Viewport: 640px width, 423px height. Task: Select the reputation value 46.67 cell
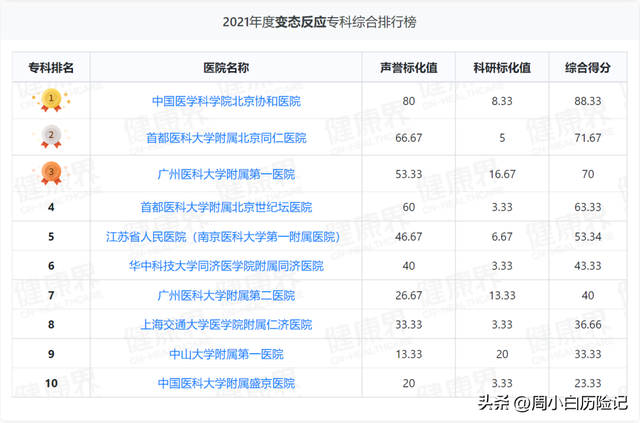409,236
